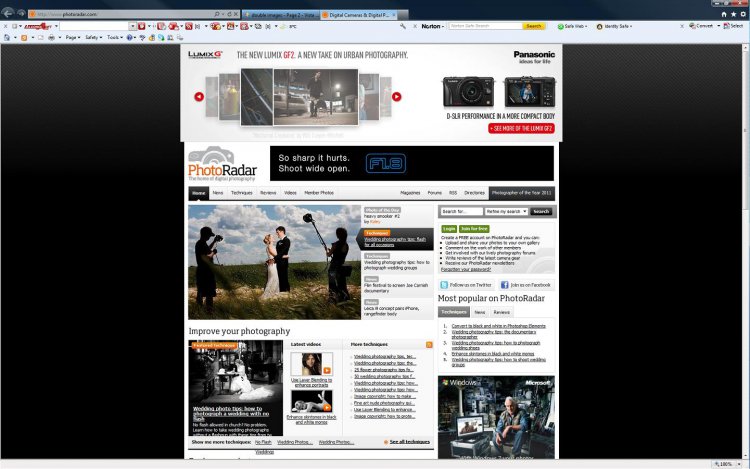Click the browser Back arrow button
750x469 pixels.
8,13
